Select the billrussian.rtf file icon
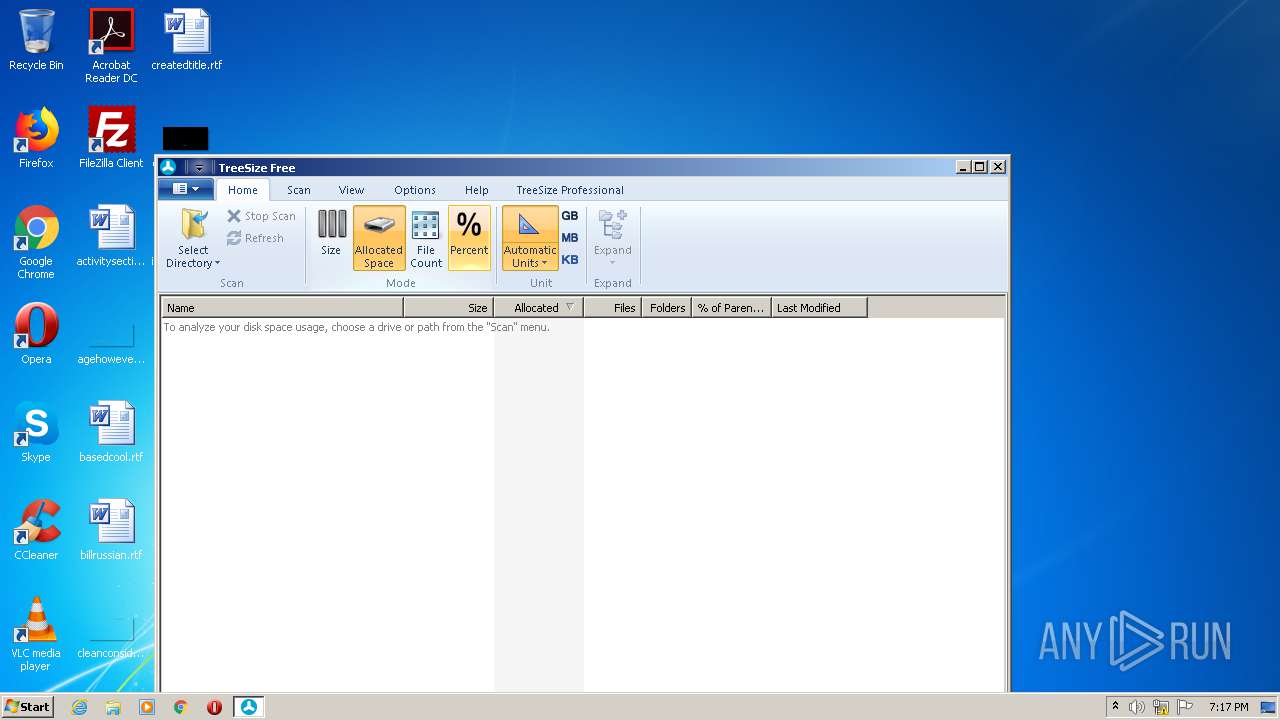Screen dimensions: 1280x720 pyautogui.click(x=111, y=530)
